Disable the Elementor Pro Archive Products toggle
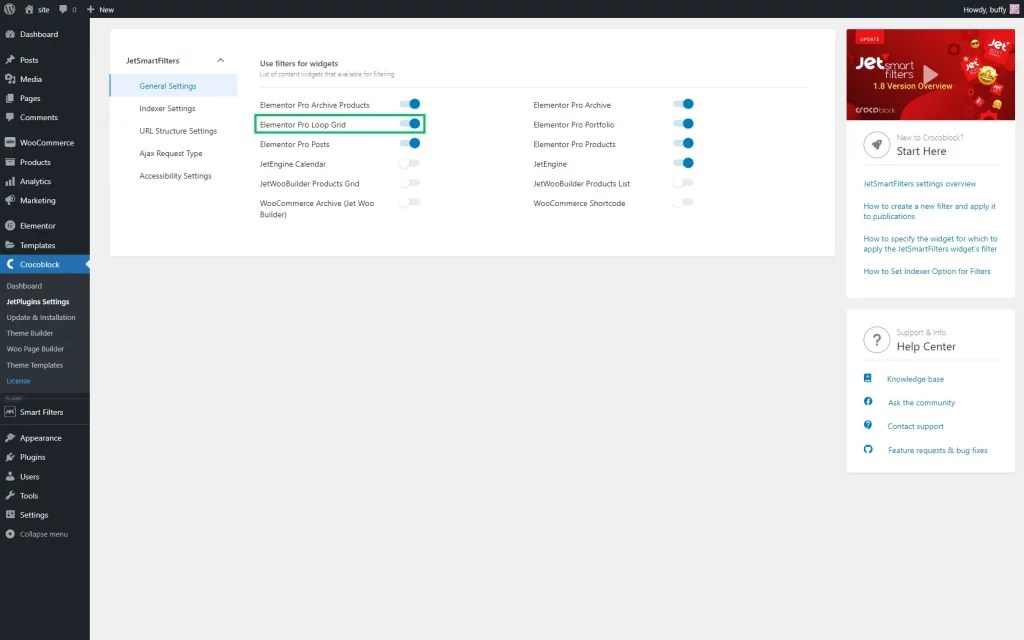Image resolution: width=1024 pixels, height=640 pixels. pos(408,104)
